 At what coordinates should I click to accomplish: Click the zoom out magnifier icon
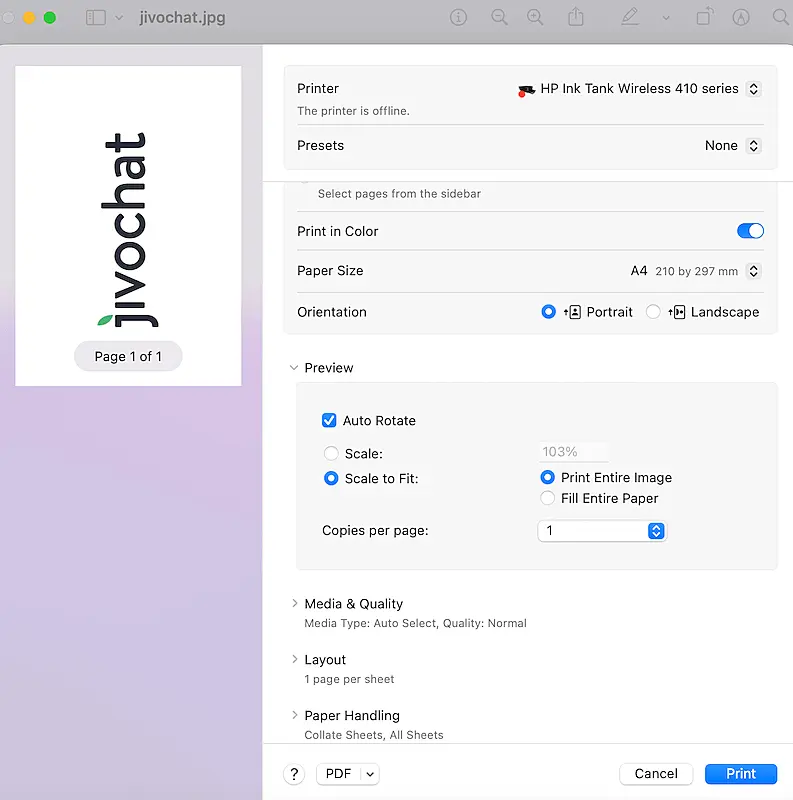pyautogui.click(x=499, y=18)
